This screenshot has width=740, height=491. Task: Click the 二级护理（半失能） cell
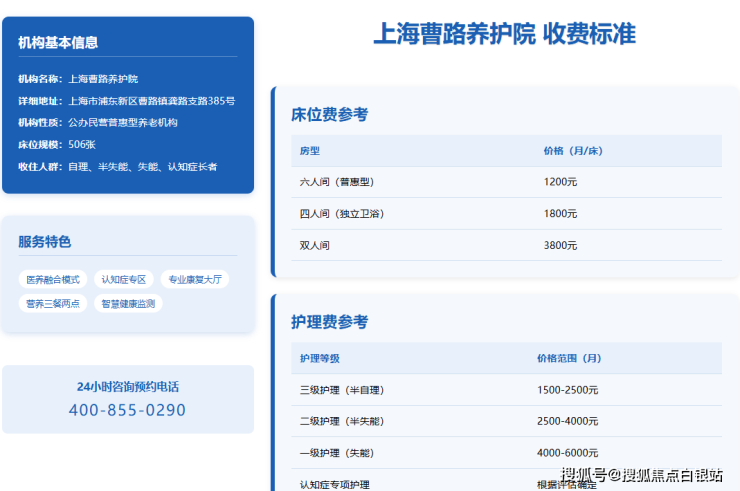[342, 421]
